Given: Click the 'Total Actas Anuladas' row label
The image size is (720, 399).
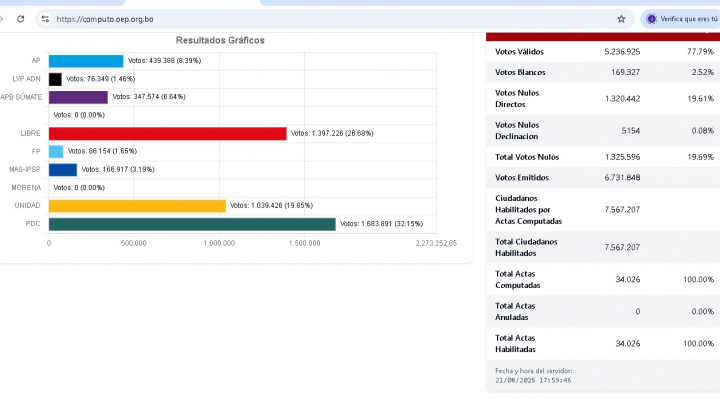Looking at the screenshot, I should click(515, 312).
